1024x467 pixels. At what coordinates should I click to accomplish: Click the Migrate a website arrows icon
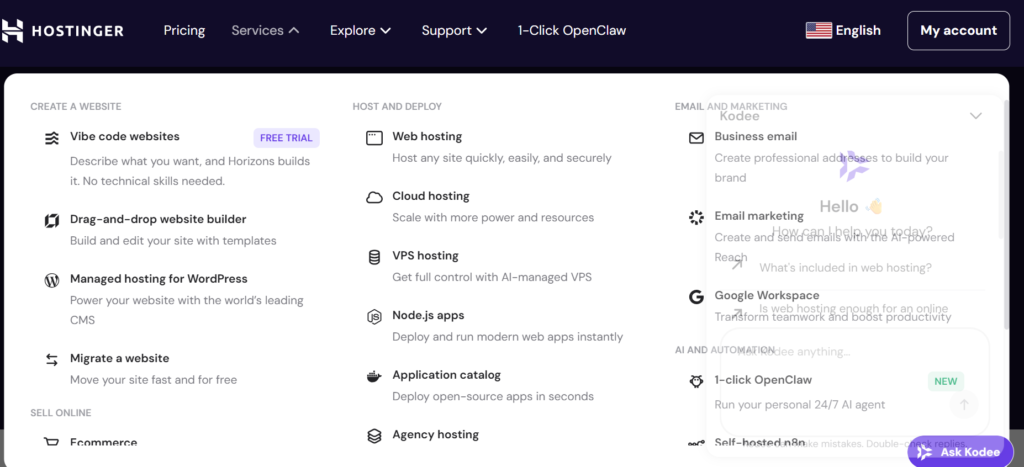click(x=52, y=360)
